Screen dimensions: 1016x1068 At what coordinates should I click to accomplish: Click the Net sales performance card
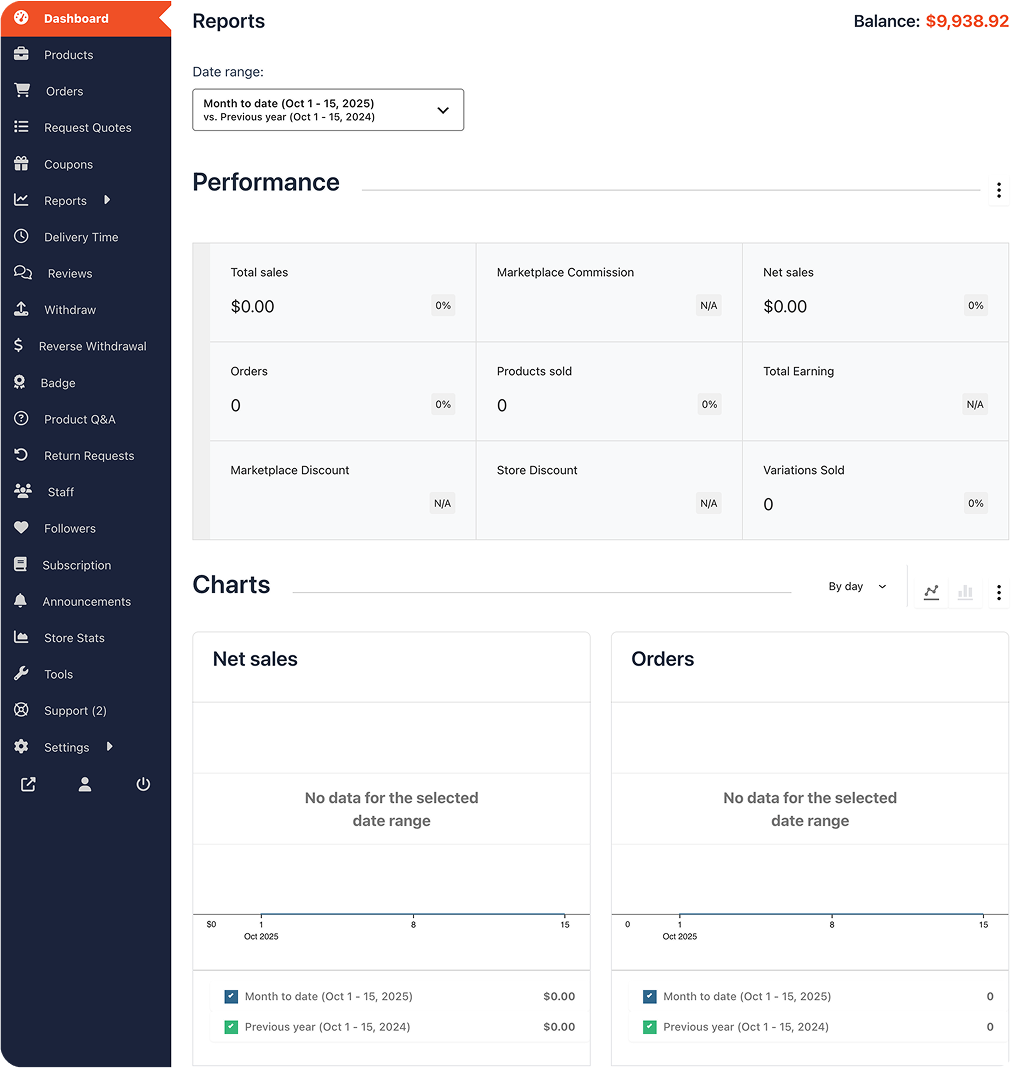point(875,292)
